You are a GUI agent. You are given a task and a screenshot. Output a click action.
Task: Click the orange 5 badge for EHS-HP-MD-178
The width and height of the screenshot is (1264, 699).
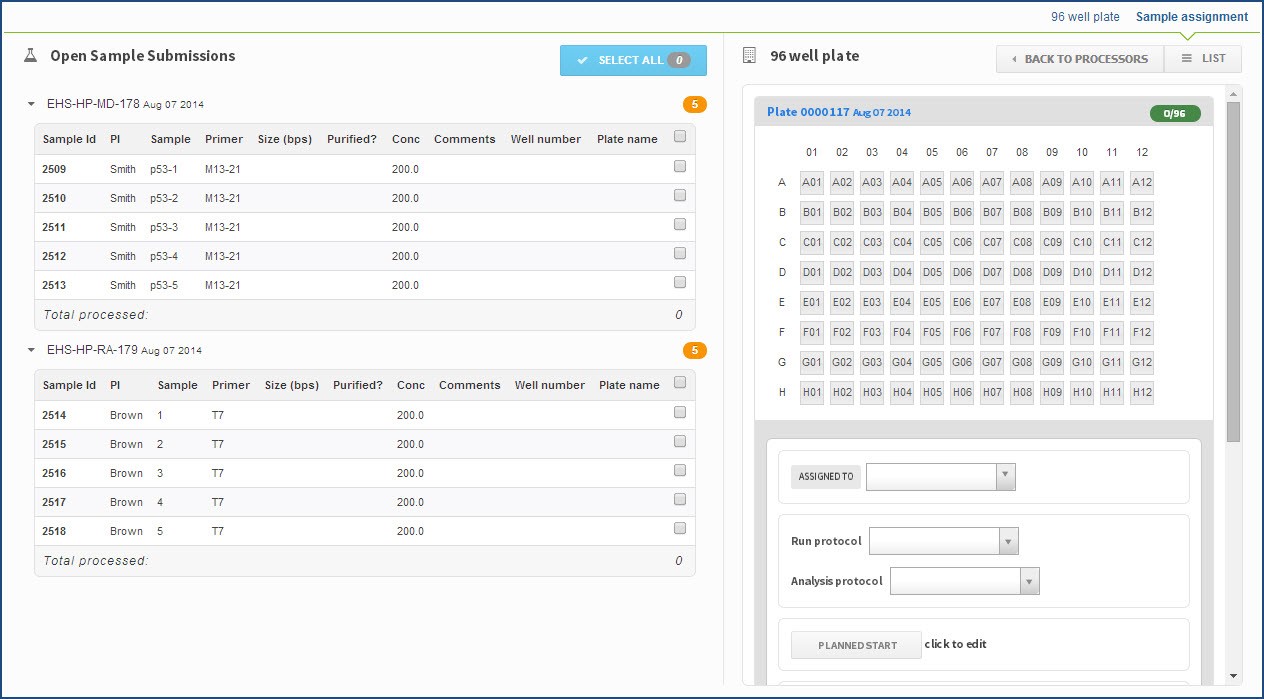694,104
